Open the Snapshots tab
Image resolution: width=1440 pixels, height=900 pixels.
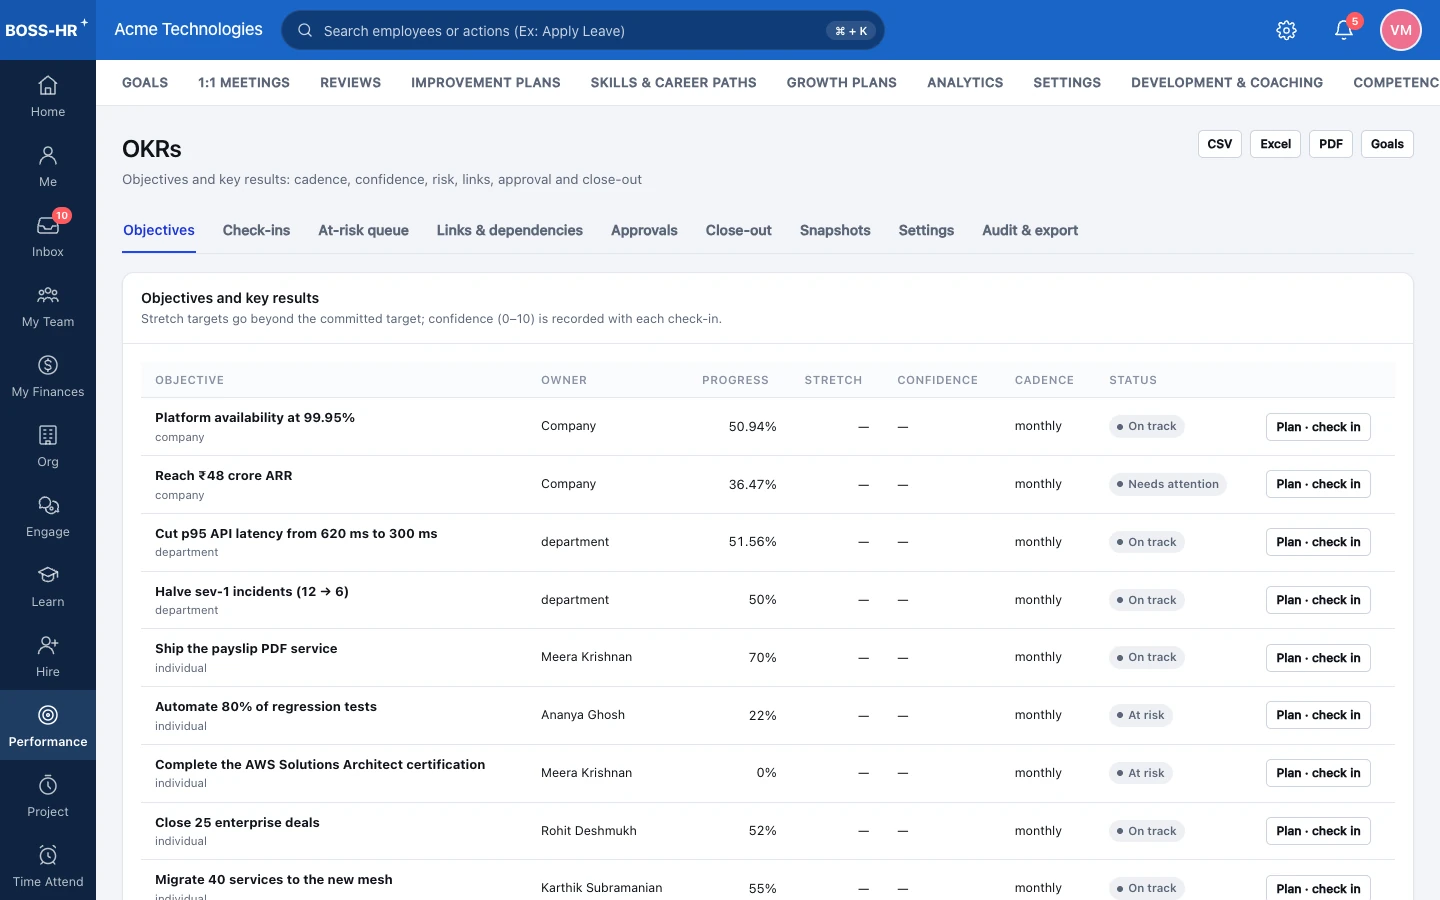(835, 230)
